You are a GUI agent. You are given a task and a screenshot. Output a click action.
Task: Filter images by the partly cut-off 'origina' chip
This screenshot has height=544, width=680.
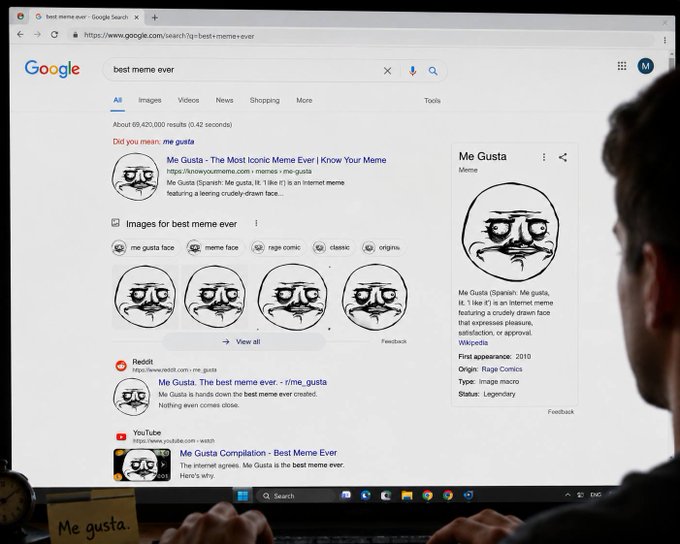tap(382, 248)
